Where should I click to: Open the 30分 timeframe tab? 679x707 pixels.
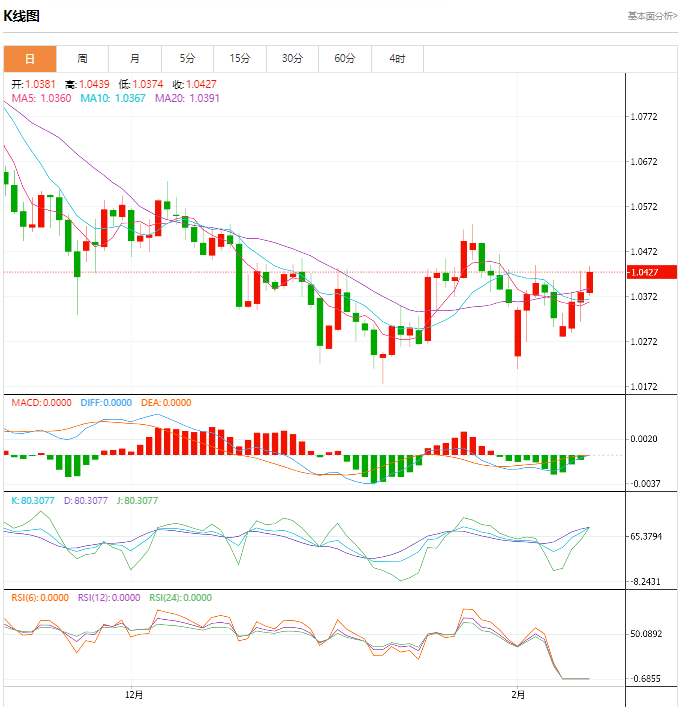pos(293,59)
